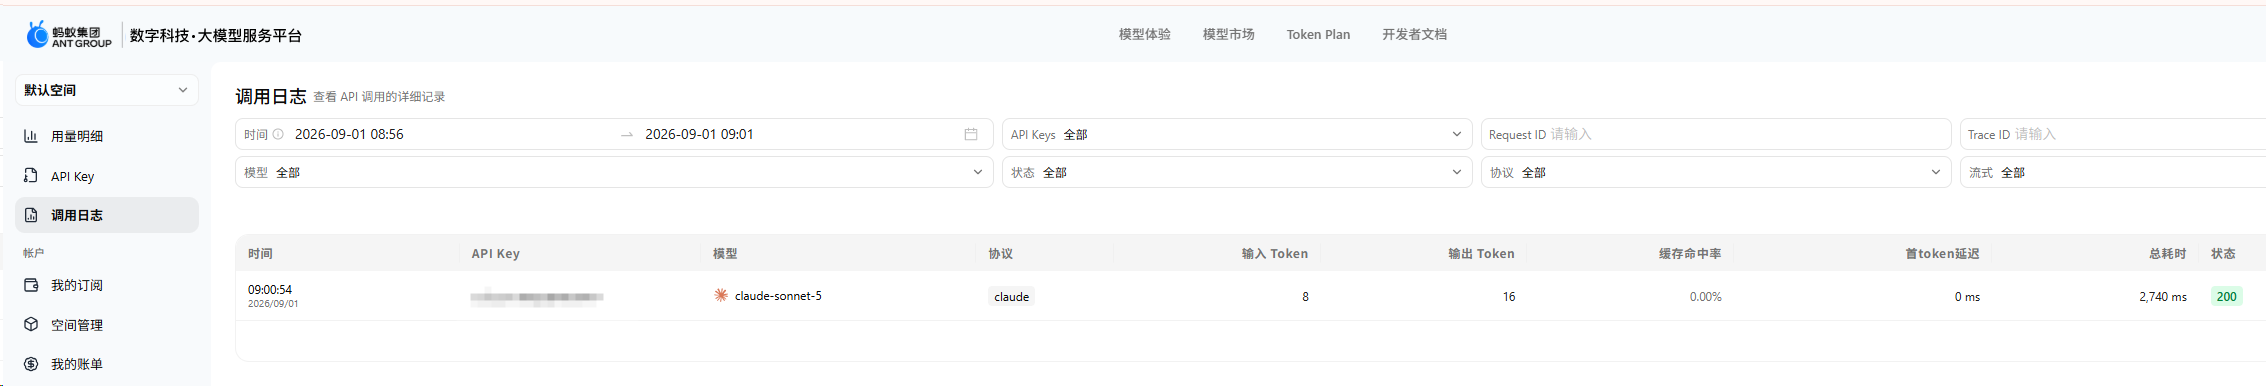Open the 协议 filter dropdown
The image size is (2266, 386).
coord(1716,172)
